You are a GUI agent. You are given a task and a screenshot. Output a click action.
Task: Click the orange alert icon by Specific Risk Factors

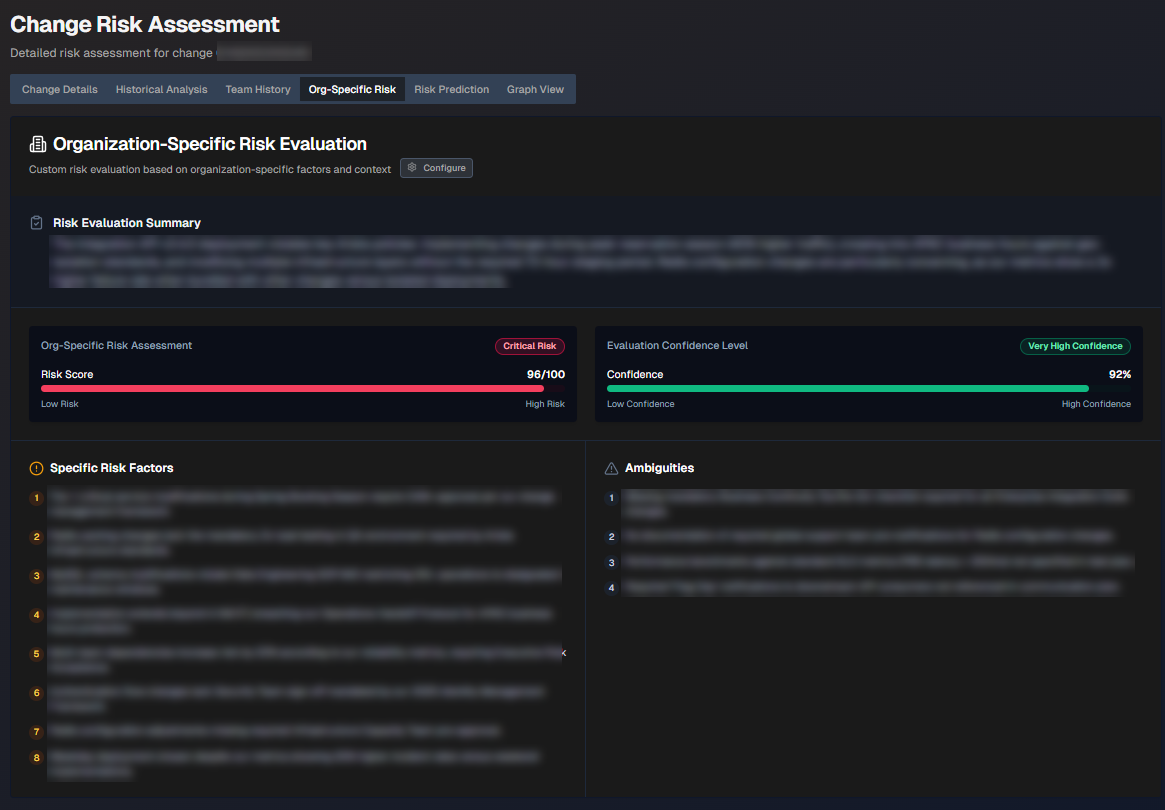tap(37, 468)
